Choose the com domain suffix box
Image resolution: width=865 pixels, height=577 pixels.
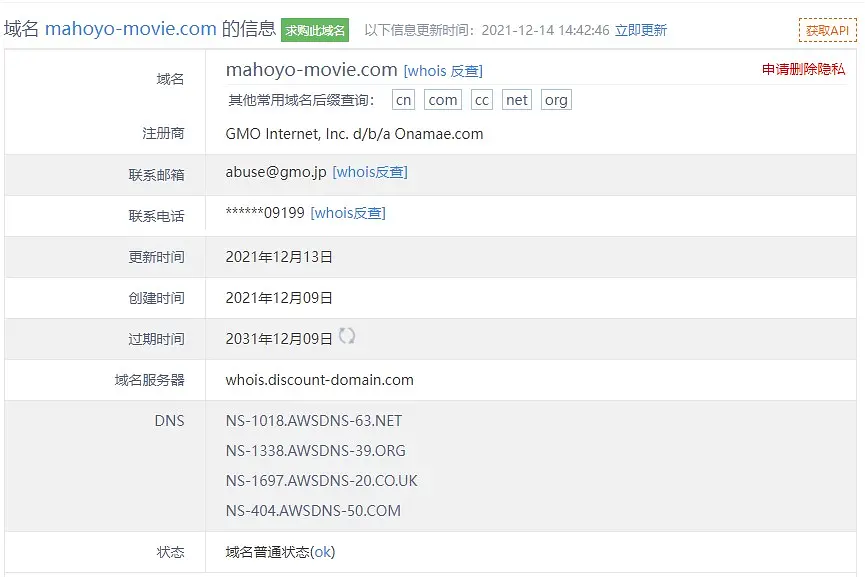(x=442, y=100)
